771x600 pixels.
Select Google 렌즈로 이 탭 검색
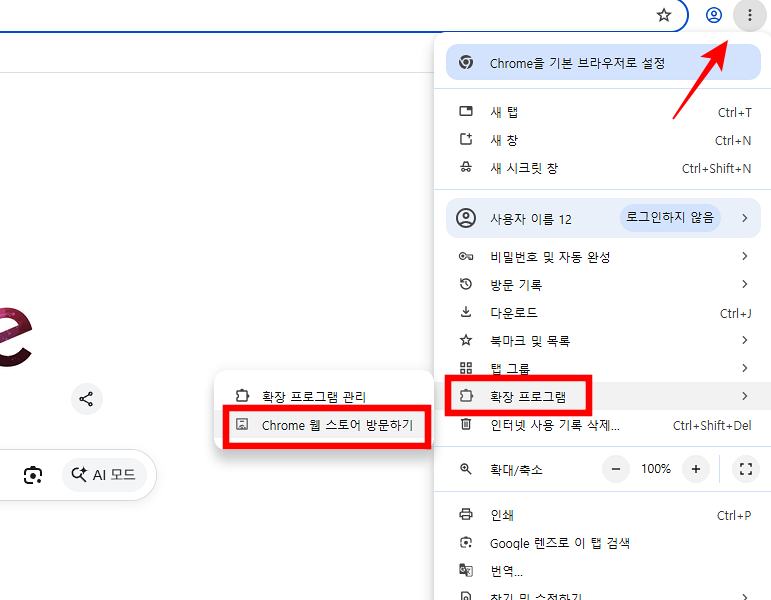click(605, 543)
